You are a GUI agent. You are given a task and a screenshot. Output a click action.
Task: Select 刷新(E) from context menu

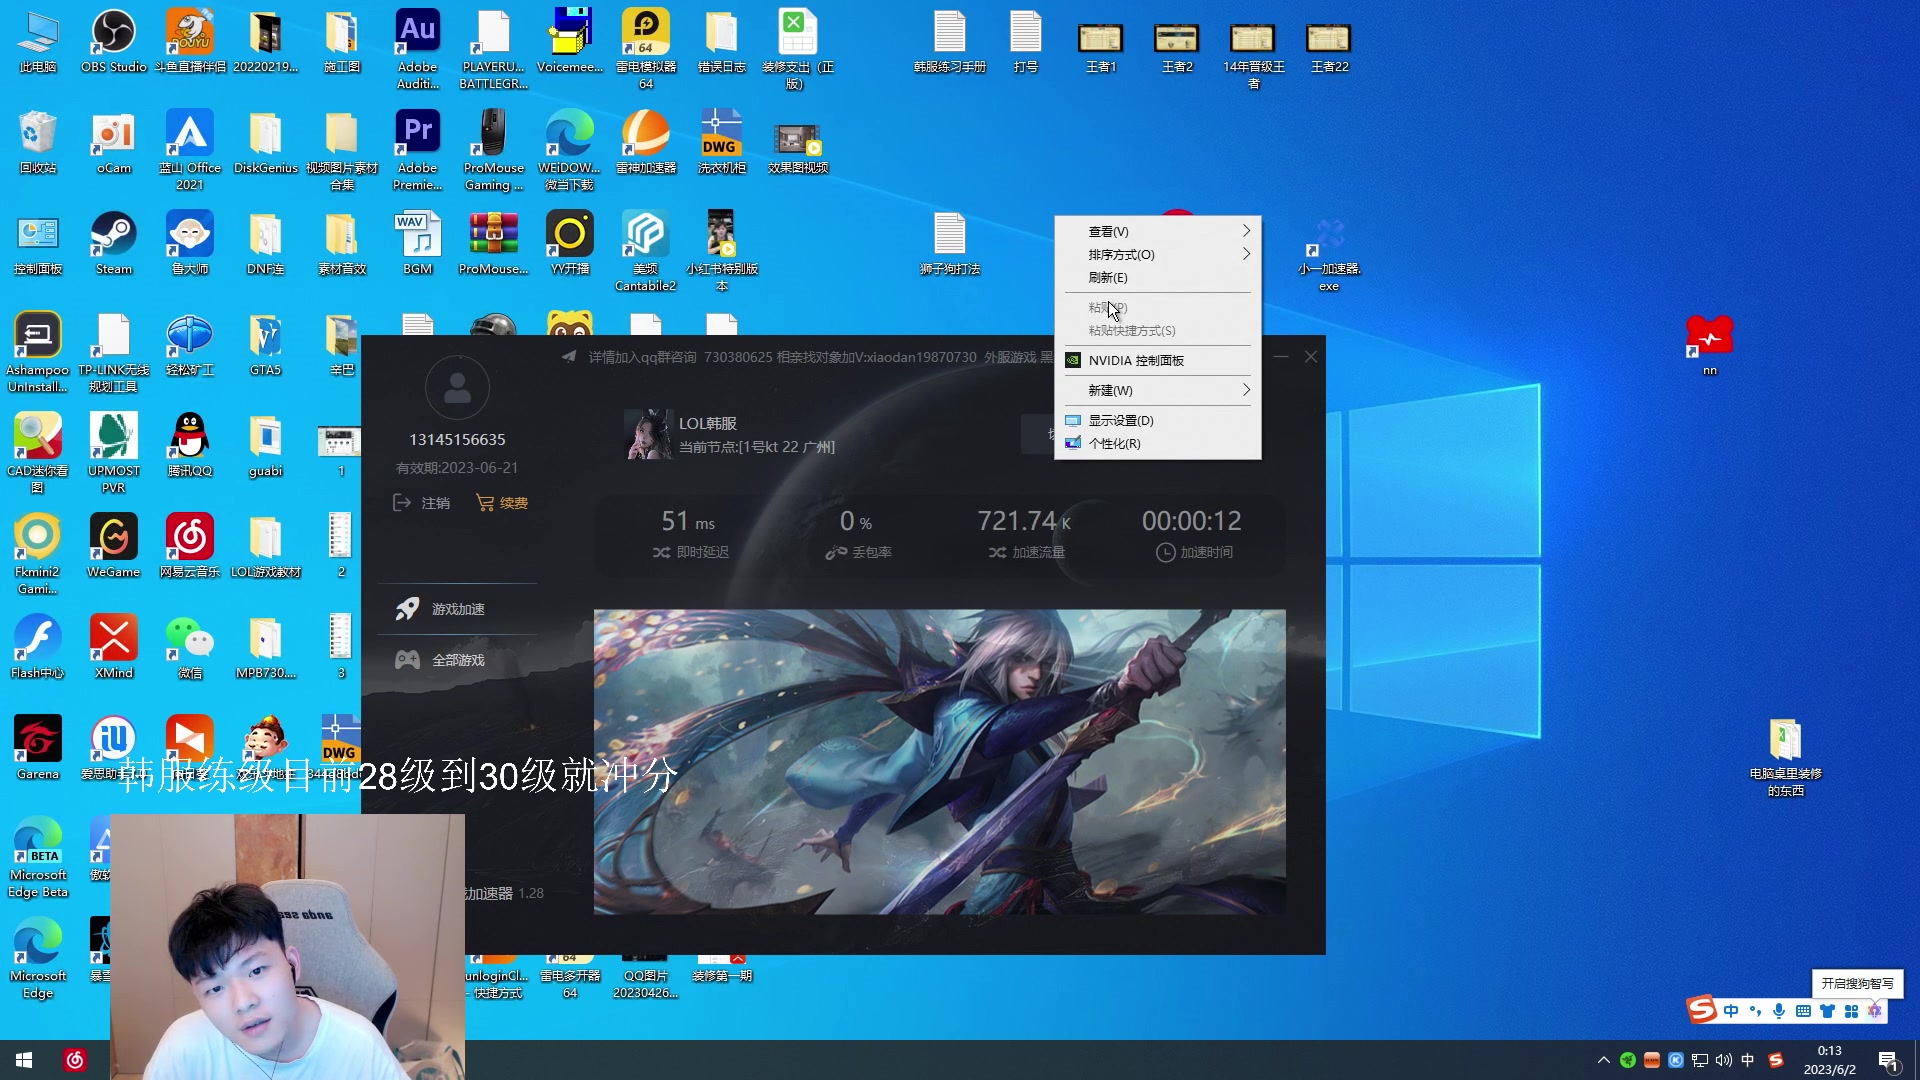click(1108, 277)
